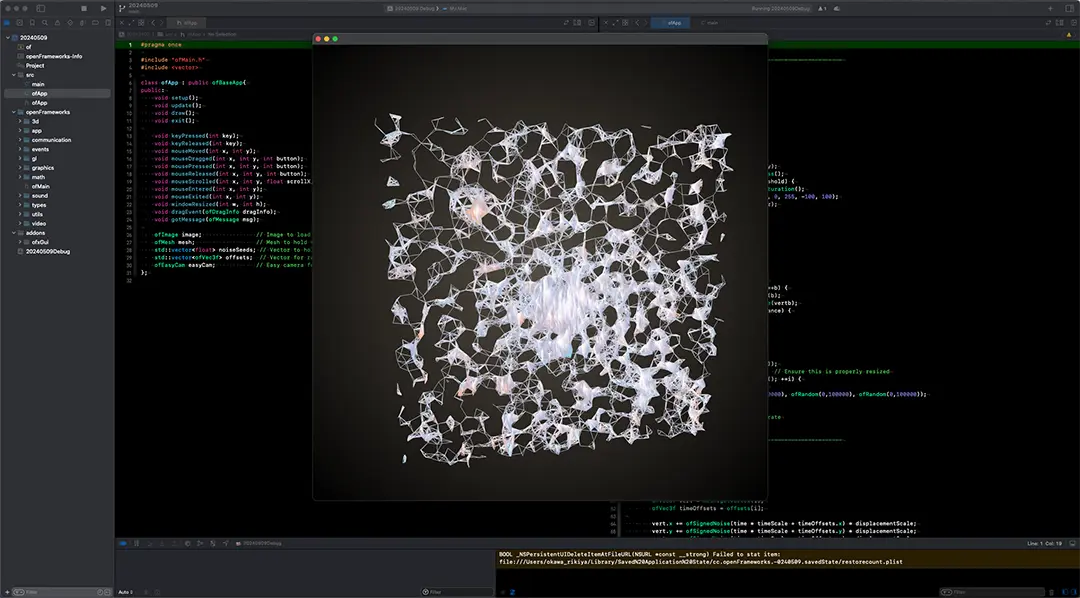Click the plus Library button in toolbar

[x=1050, y=8]
